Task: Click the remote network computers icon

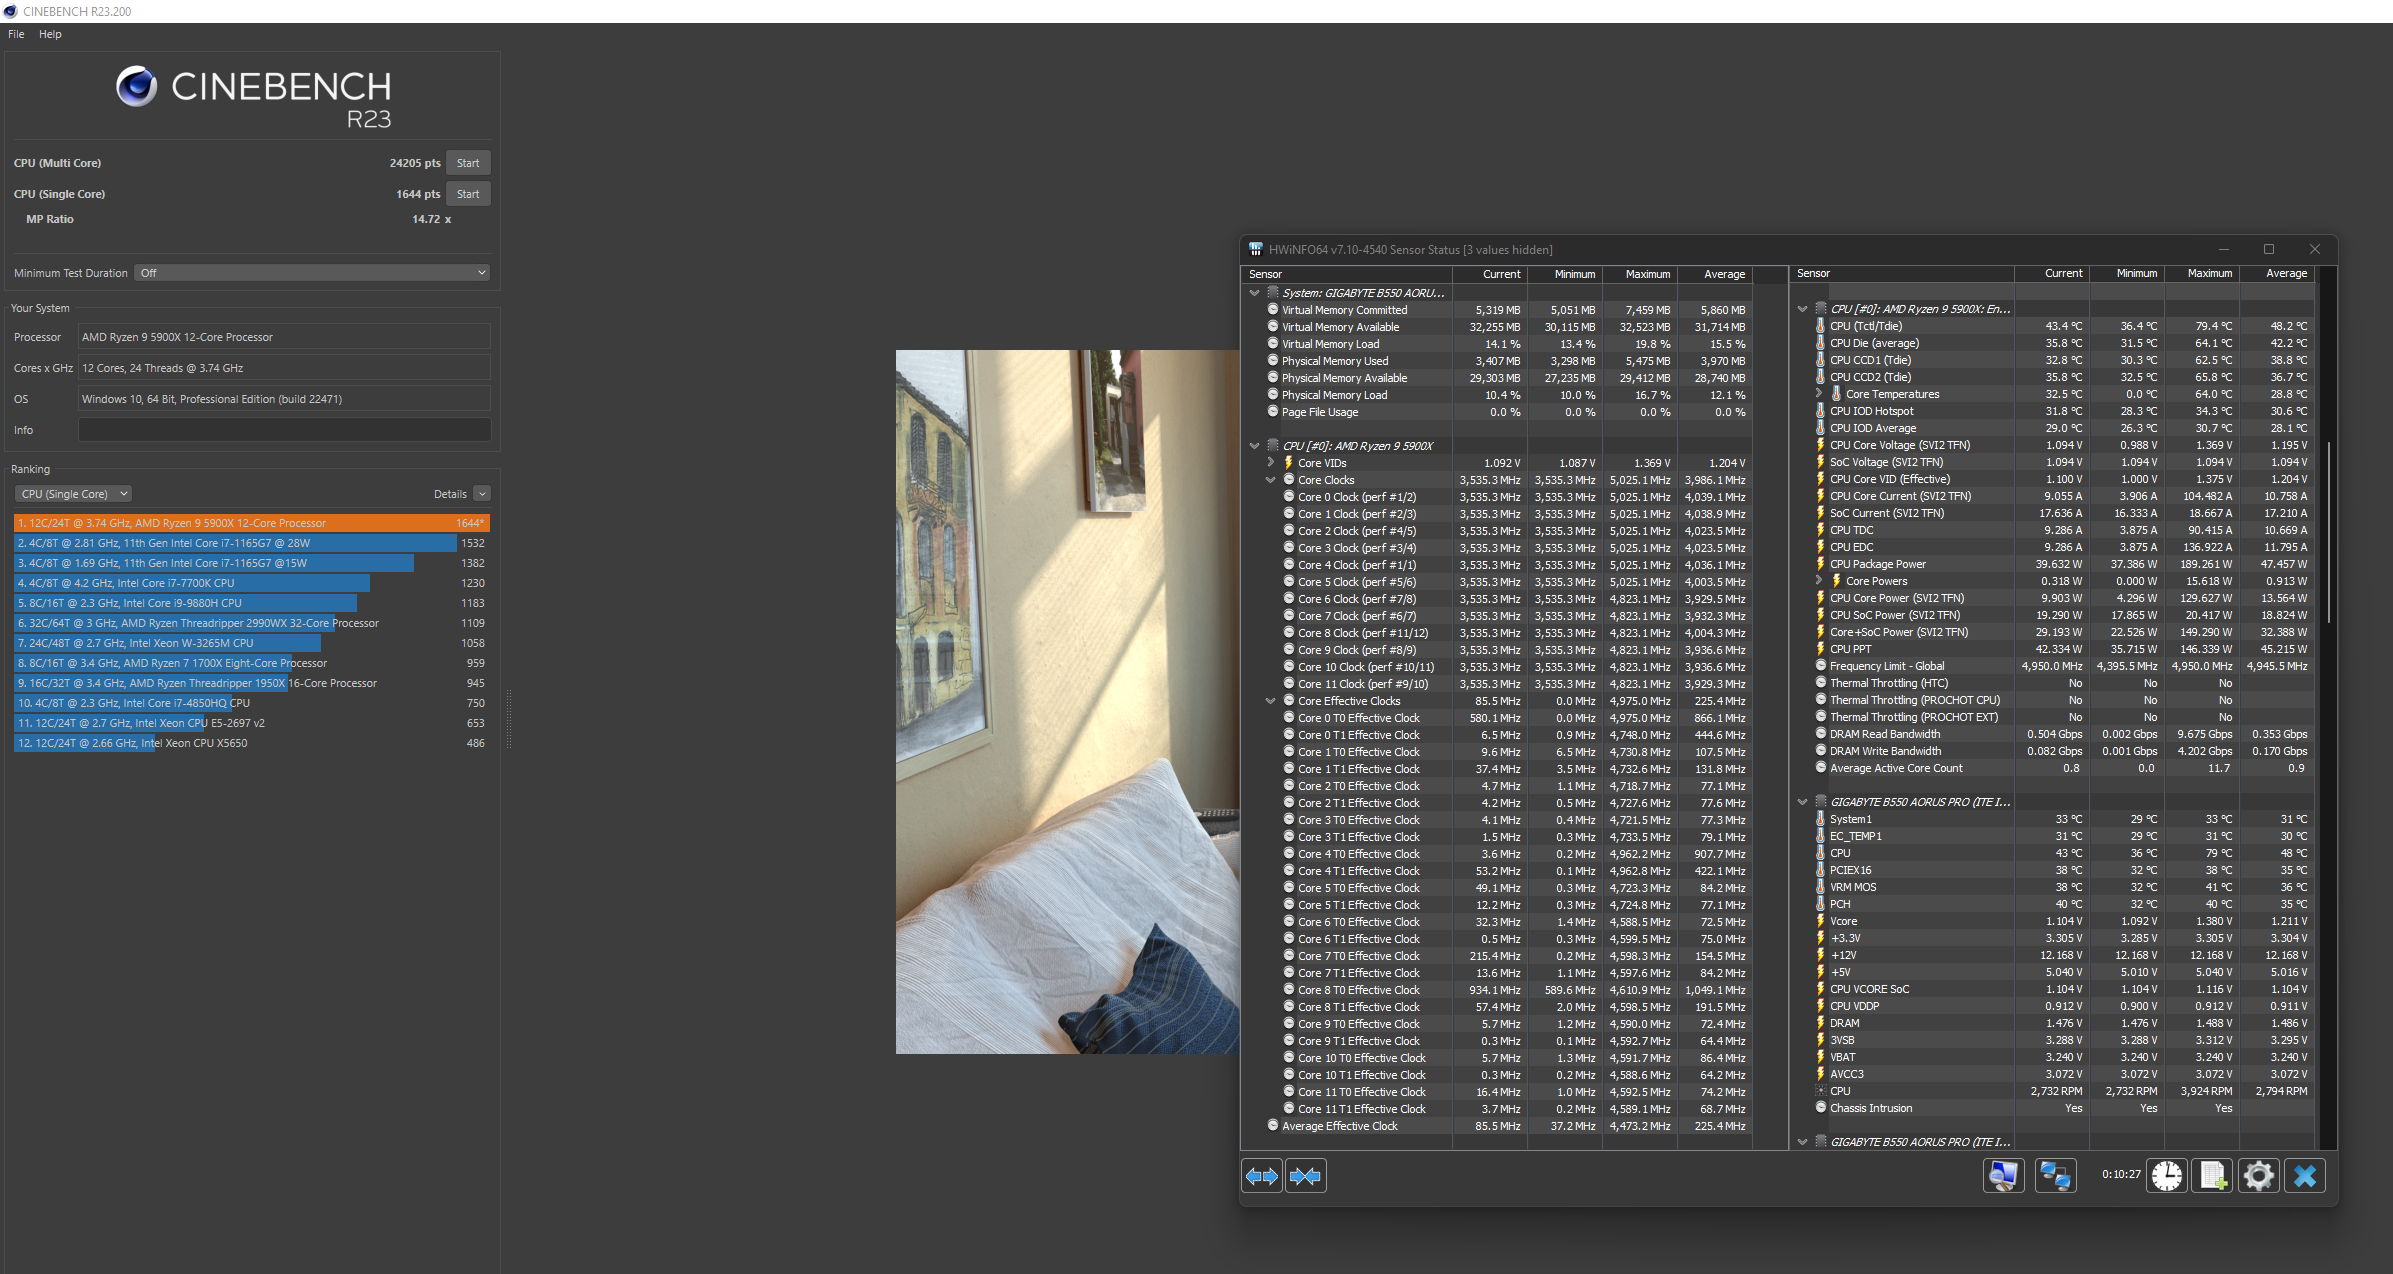Action: [x=2055, y=1176]
